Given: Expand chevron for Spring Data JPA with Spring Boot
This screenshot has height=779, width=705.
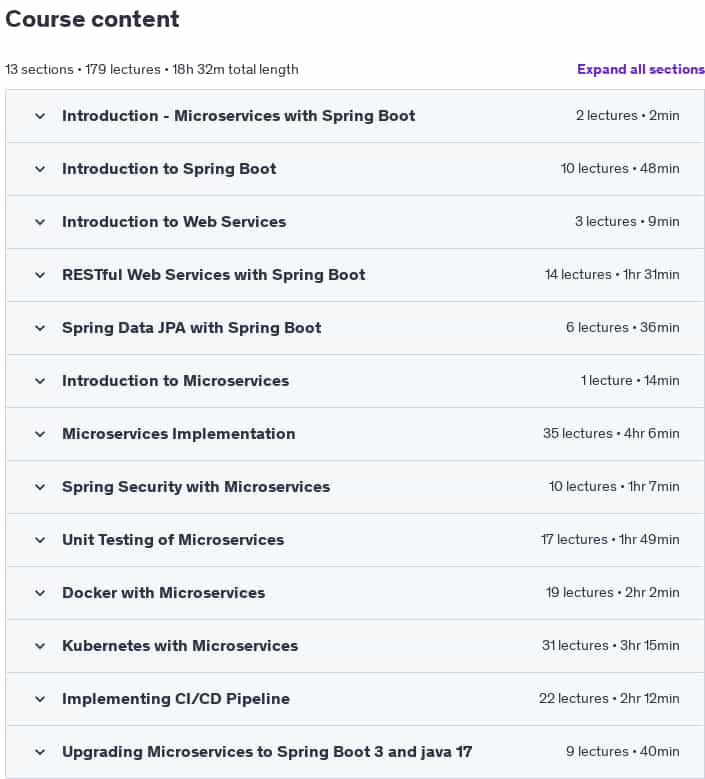Looking at the screenshot, I should 40,328.
